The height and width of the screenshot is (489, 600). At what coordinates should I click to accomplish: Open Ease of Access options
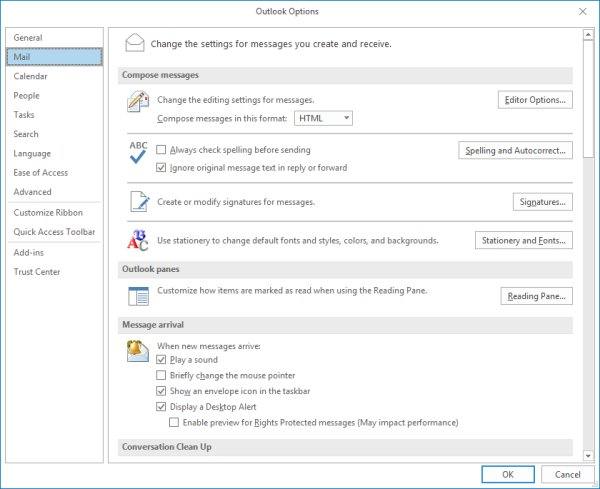click(54, 173)
